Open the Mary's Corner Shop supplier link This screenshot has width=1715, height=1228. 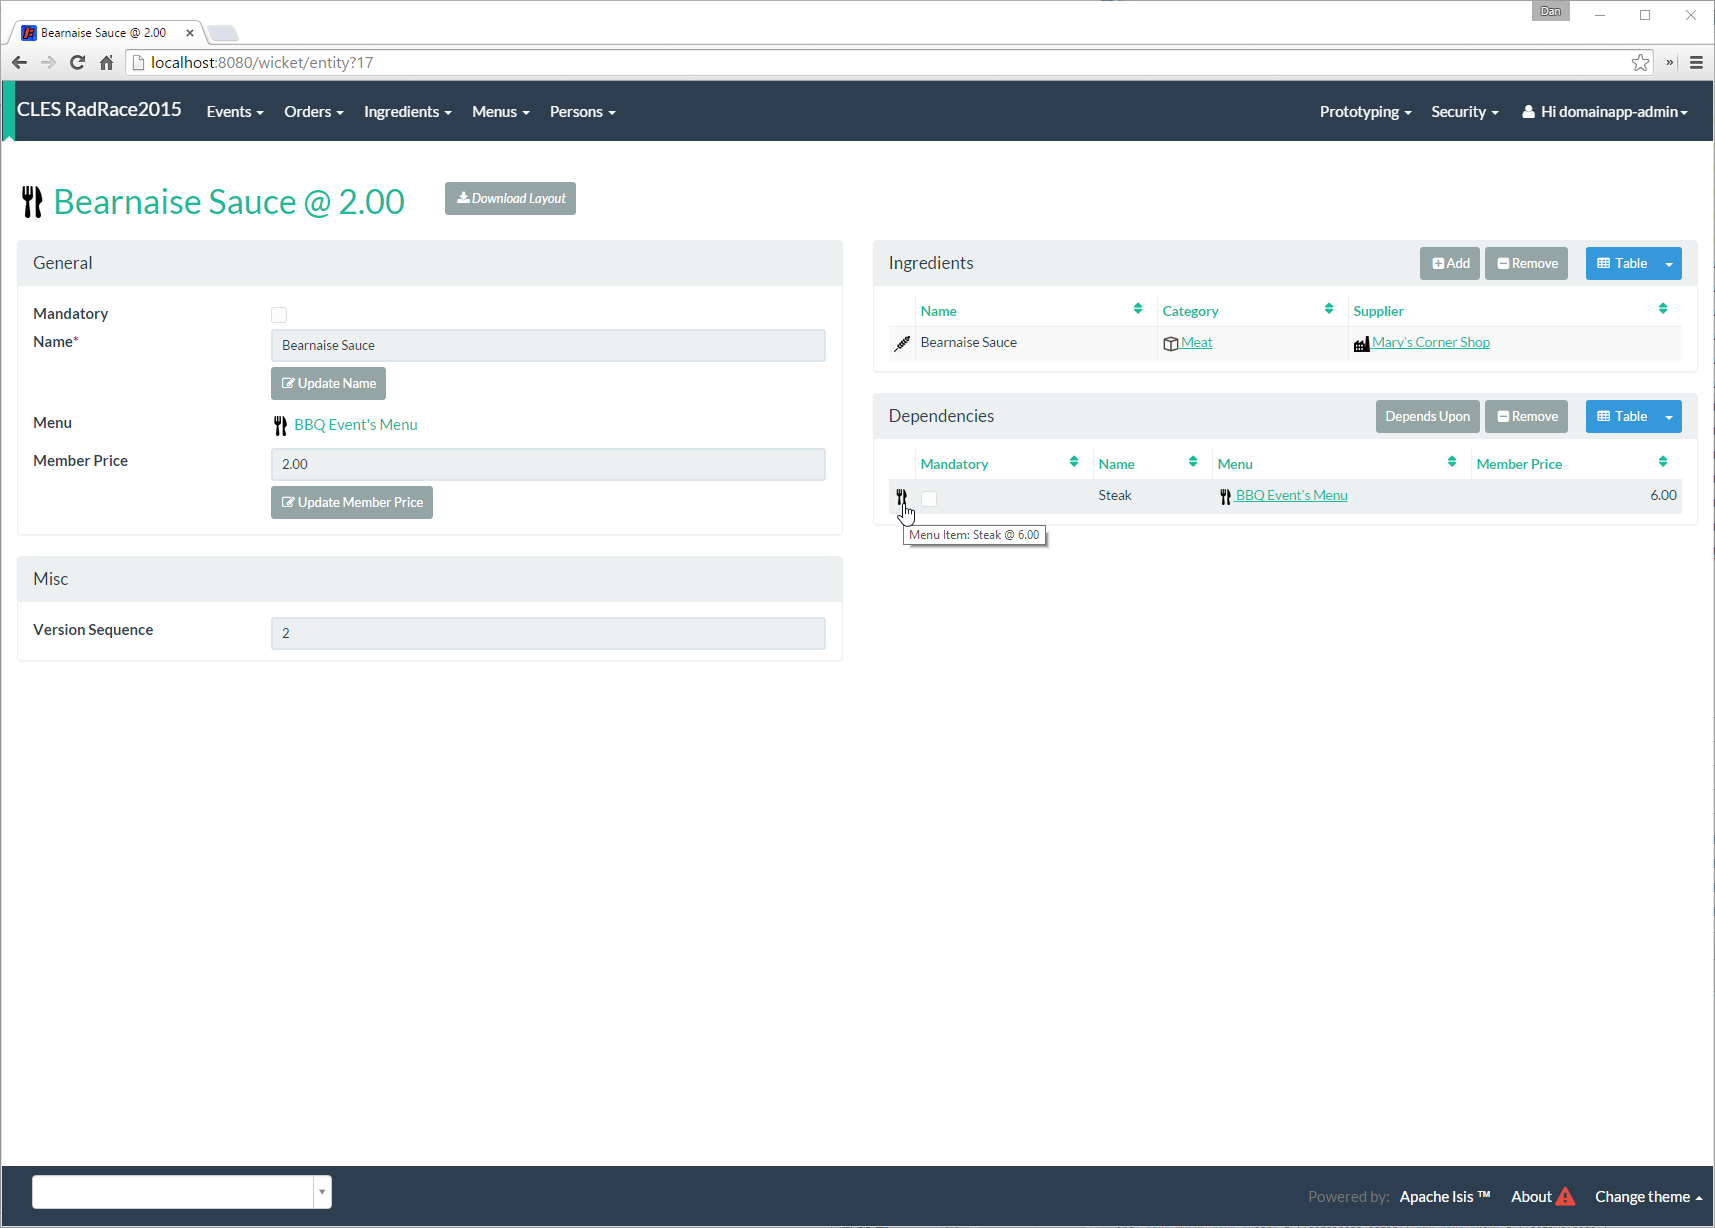1431,342
